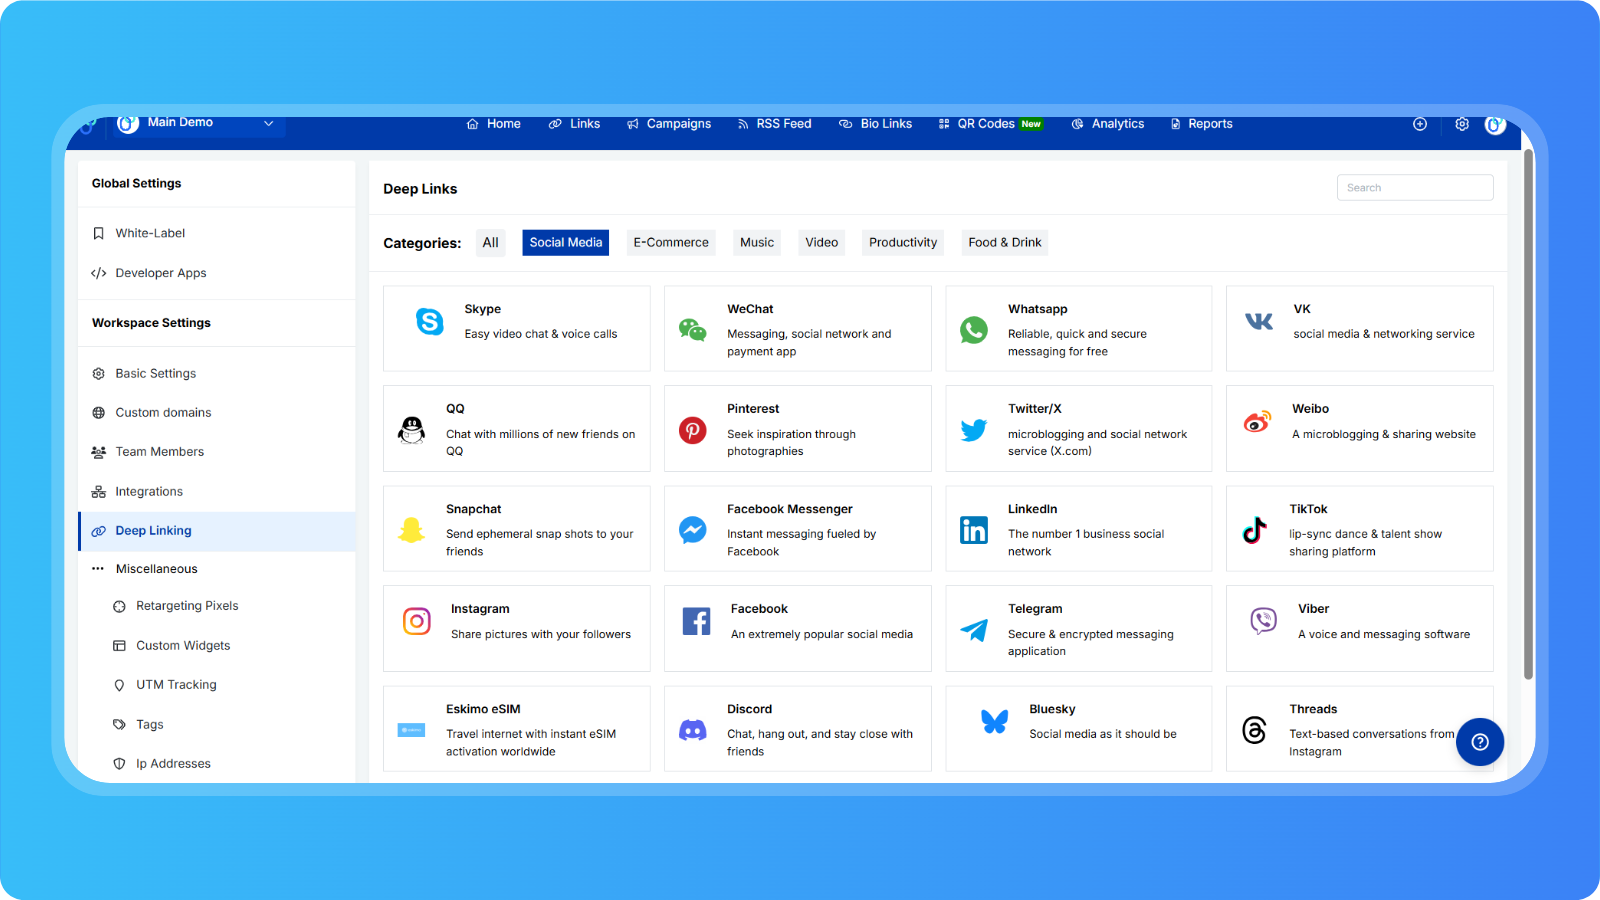Collapse the Miscellaneous settings section
This screenshot has width=1600, height=900.
(x=156, y=569)
